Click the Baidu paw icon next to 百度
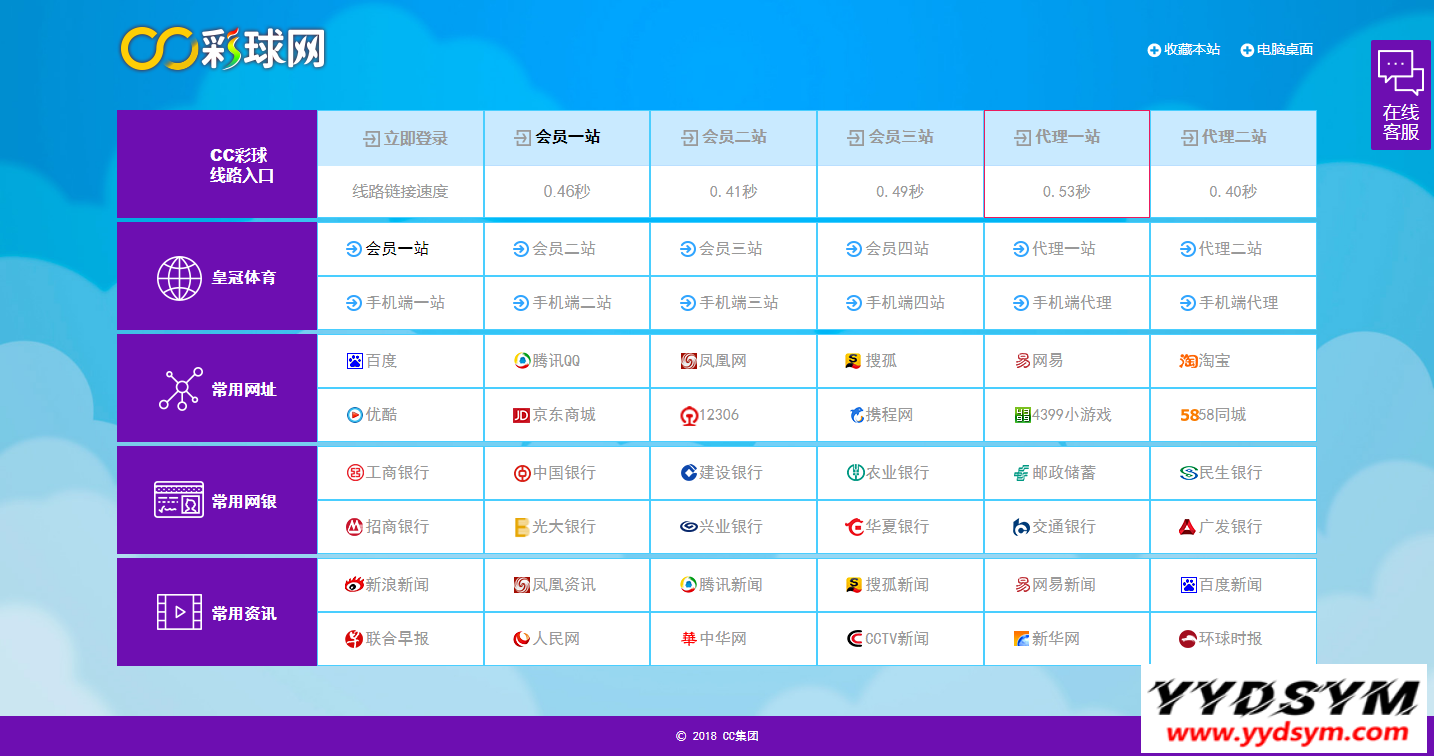Screen dimensions: 1434x756 354,361
